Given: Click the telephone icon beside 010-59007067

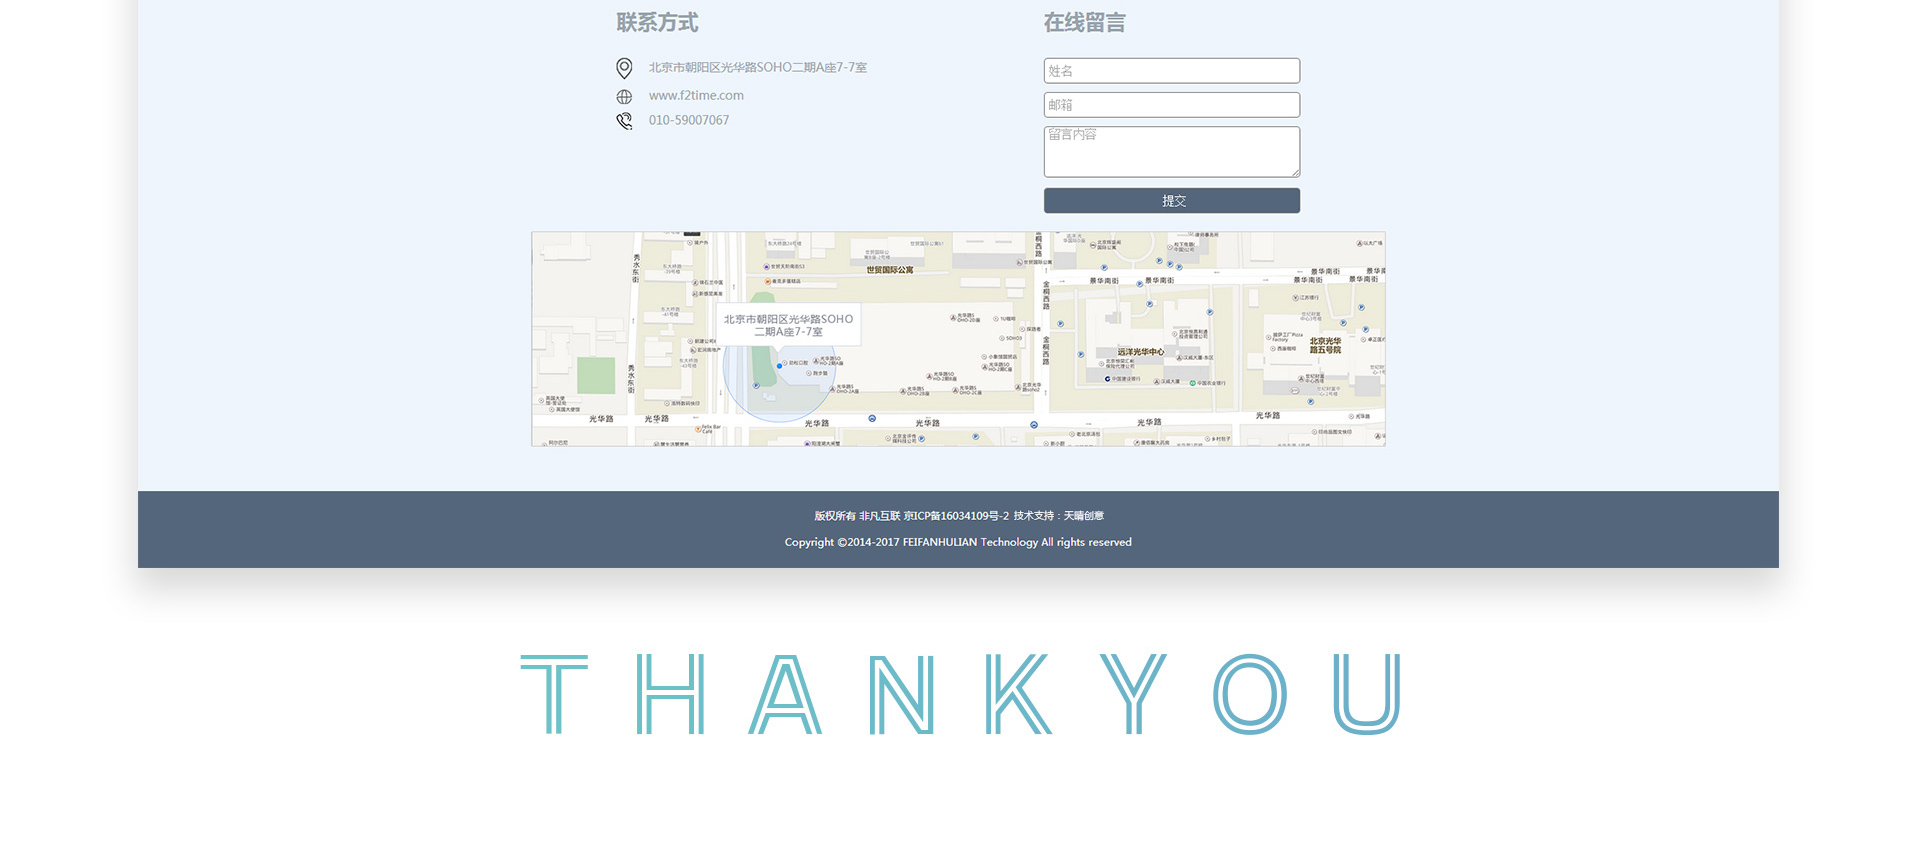Looking at the screenshot, I should (624, 121).
